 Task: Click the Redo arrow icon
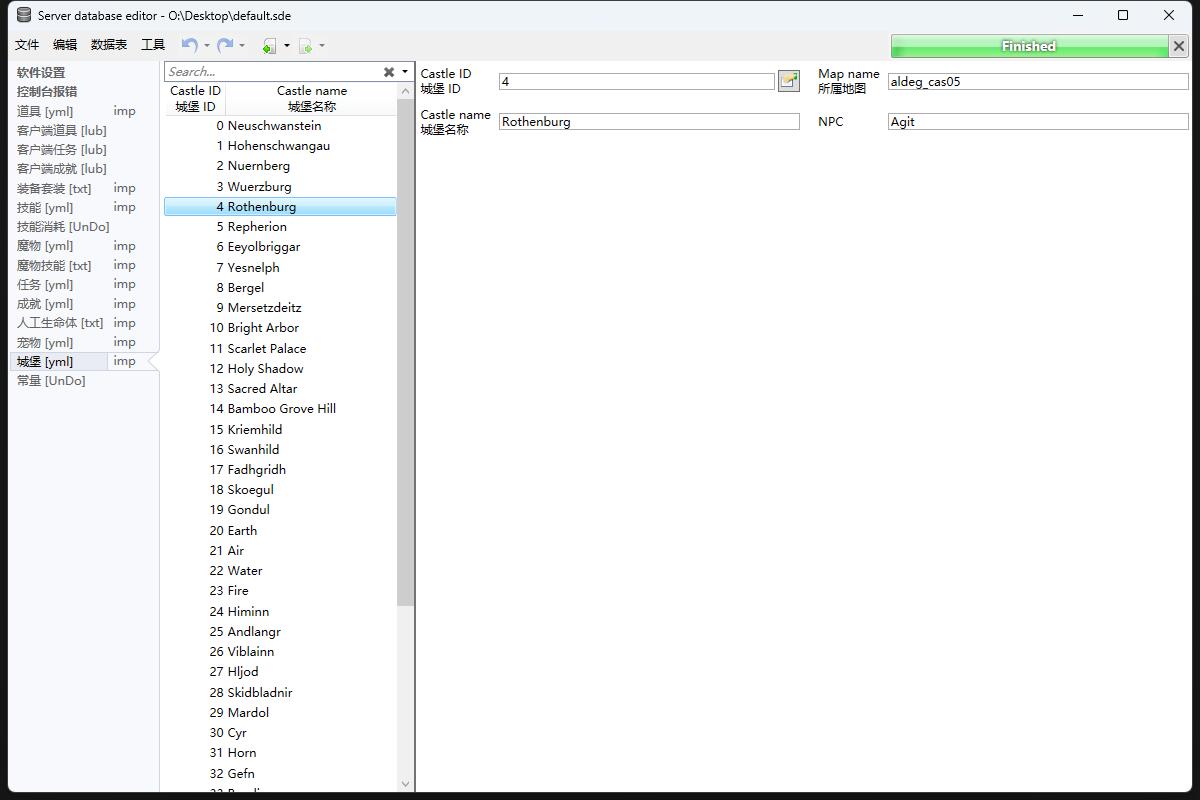tap(225, 45)
